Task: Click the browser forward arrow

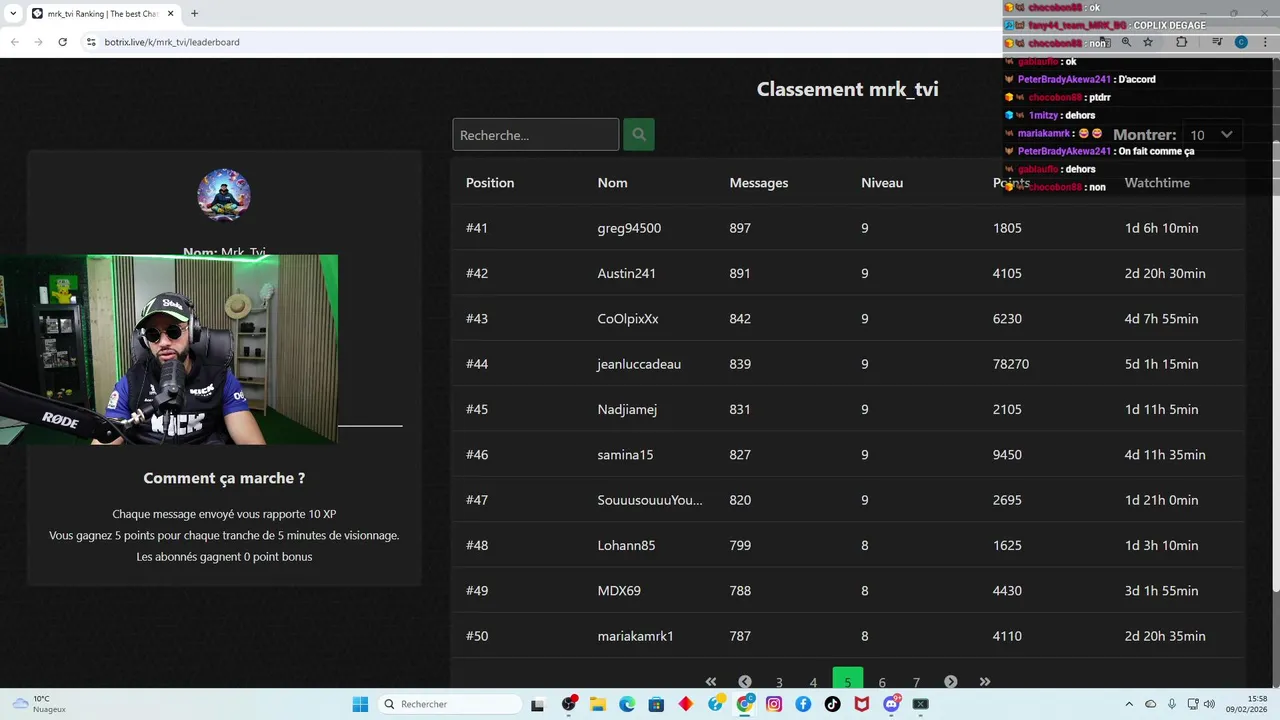Action: coord(38,42)
